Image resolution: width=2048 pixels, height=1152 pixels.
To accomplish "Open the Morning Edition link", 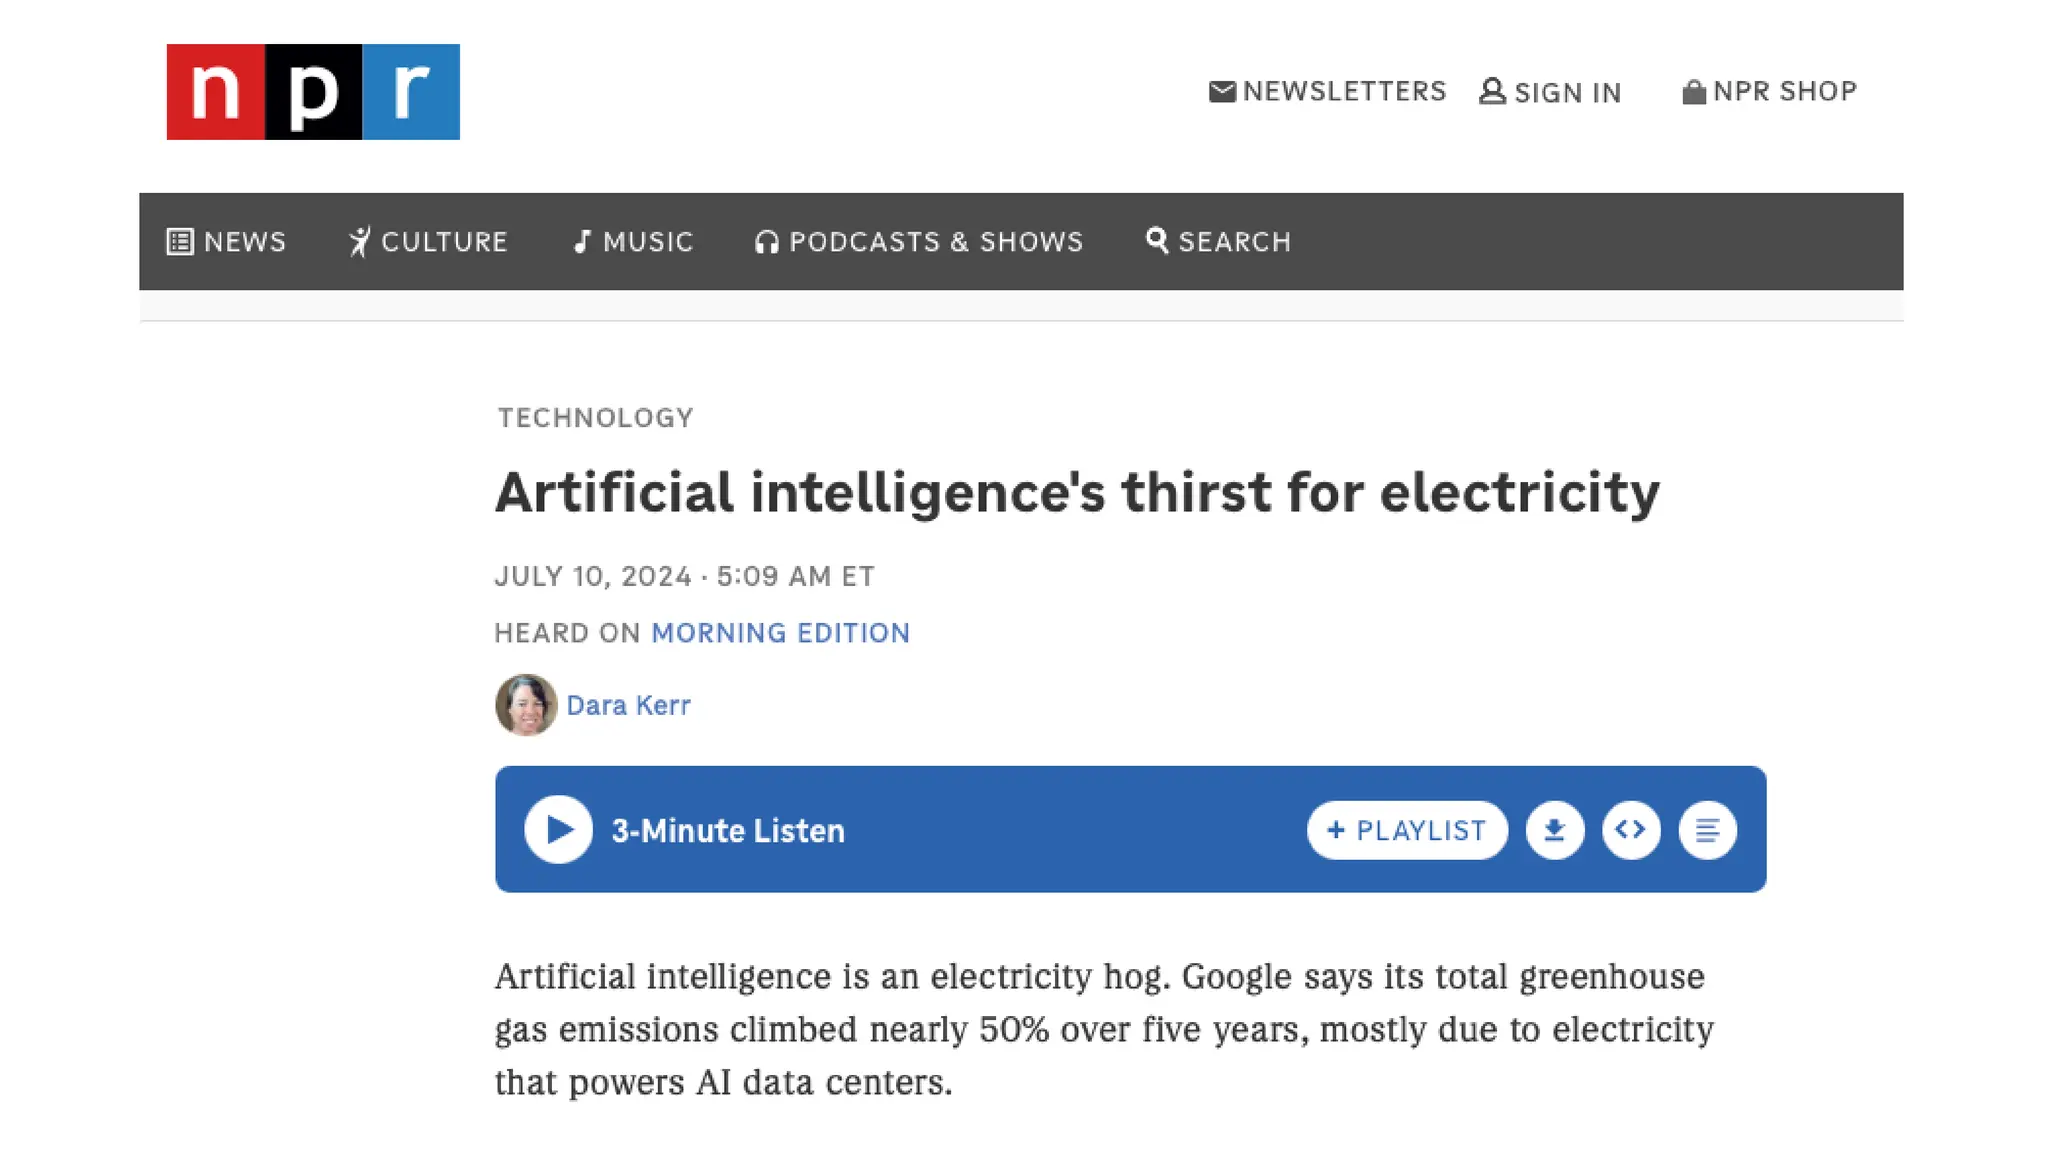I will click(x=780, y=633).
